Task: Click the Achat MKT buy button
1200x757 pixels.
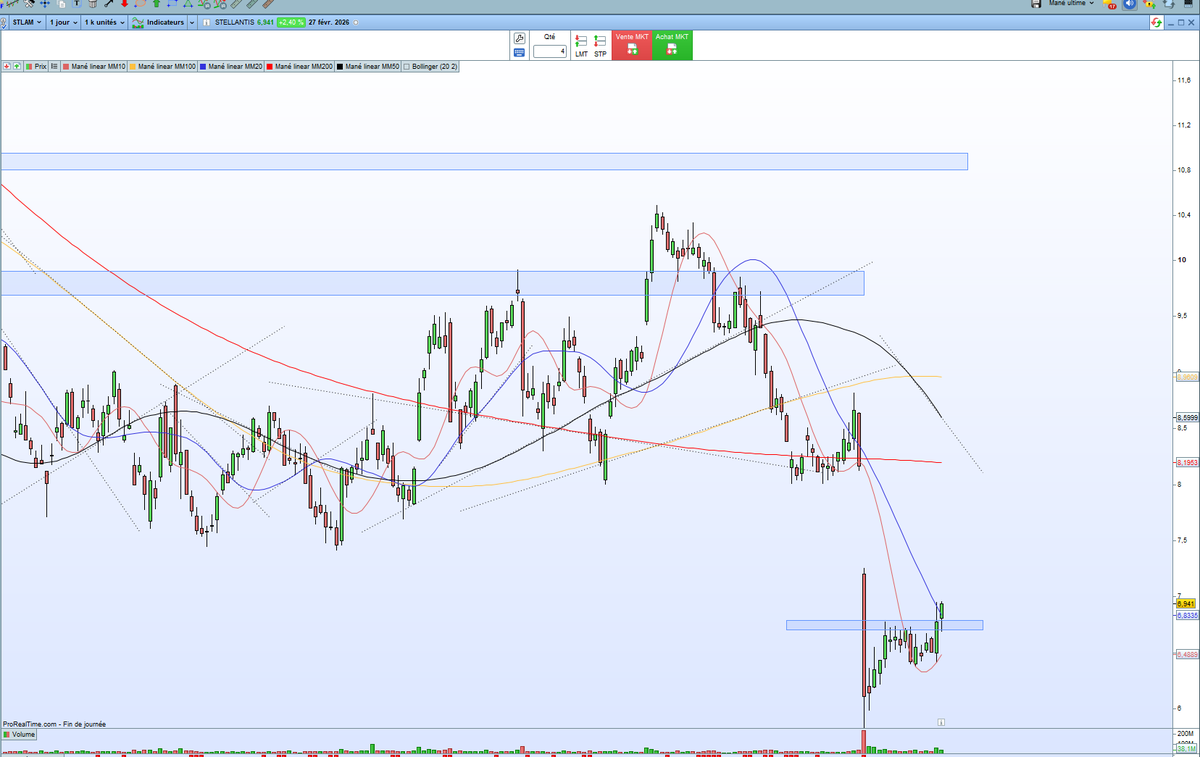Action: tap(672, 45)
